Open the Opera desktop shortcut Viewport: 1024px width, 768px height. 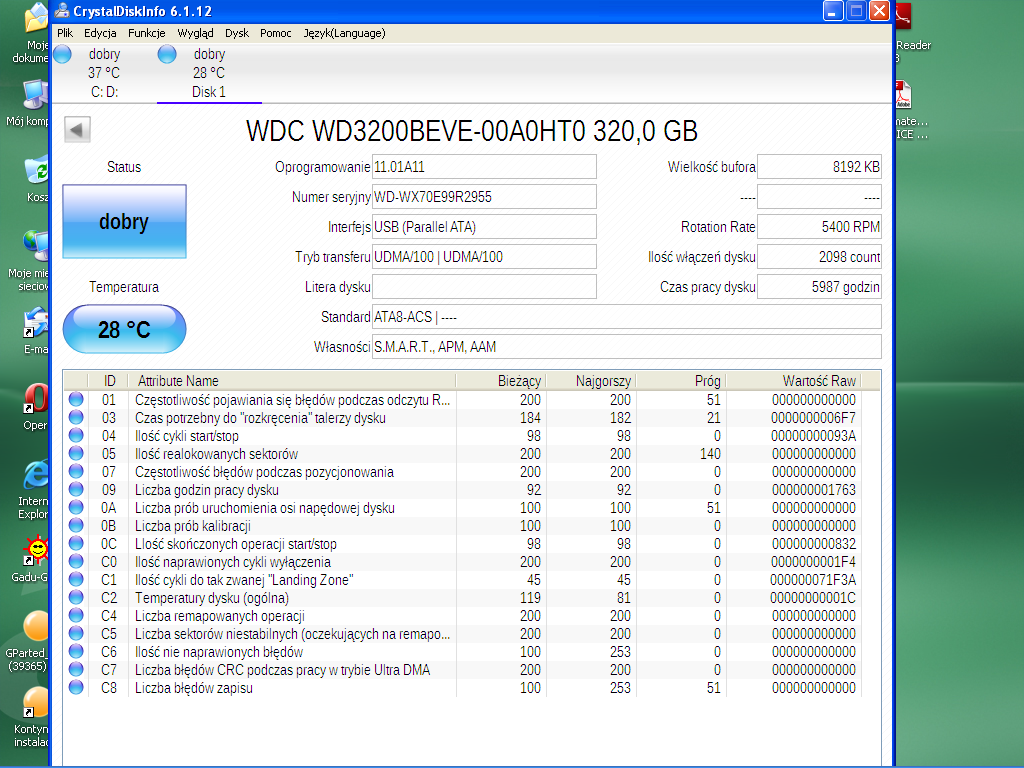[34, 407]
